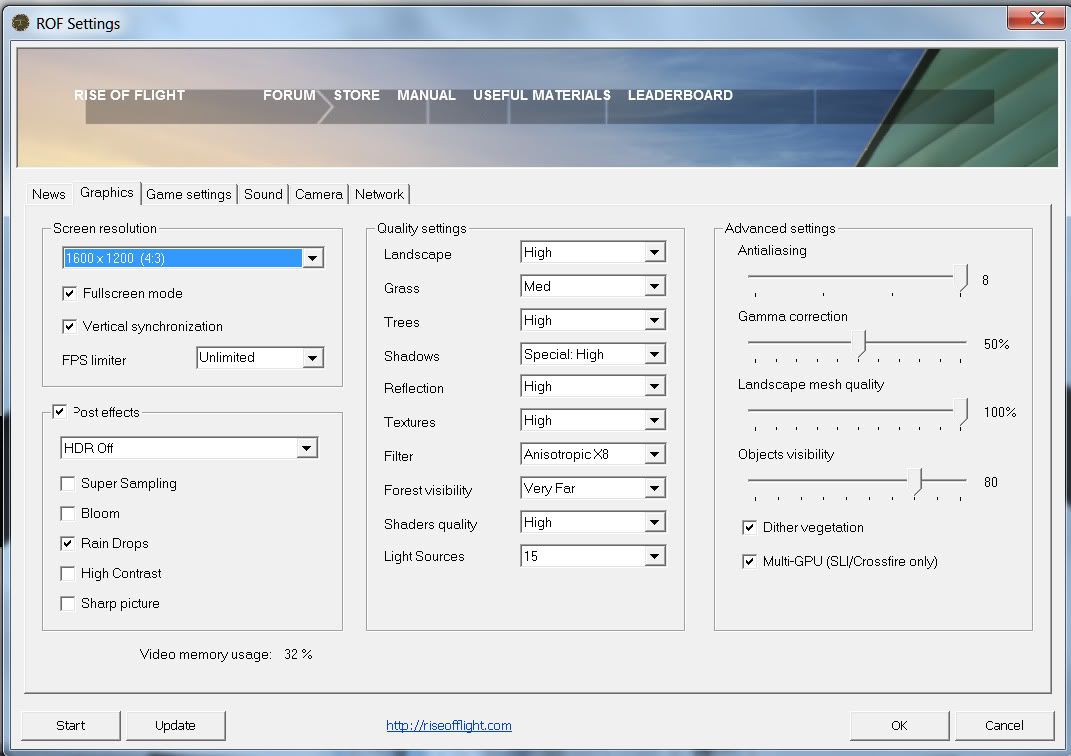Open the STORE banner link
This screenshot has height=756, width=1071.
pyautogui.click(x=357, y=95)
